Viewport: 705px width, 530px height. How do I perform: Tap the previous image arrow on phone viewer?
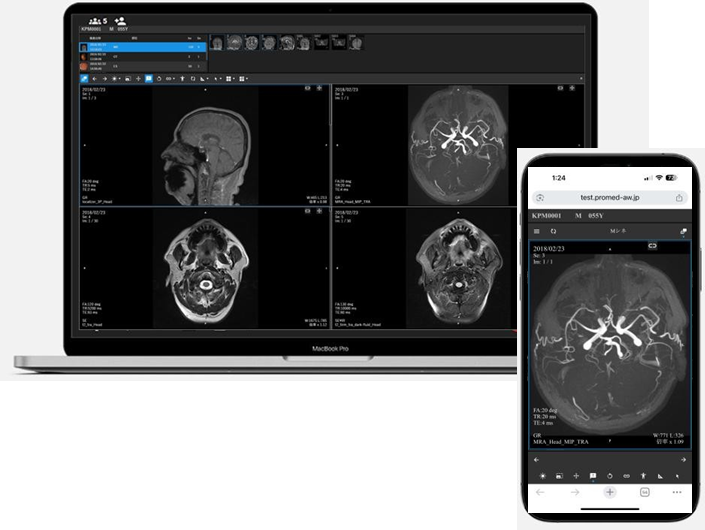tap(536, 459)
